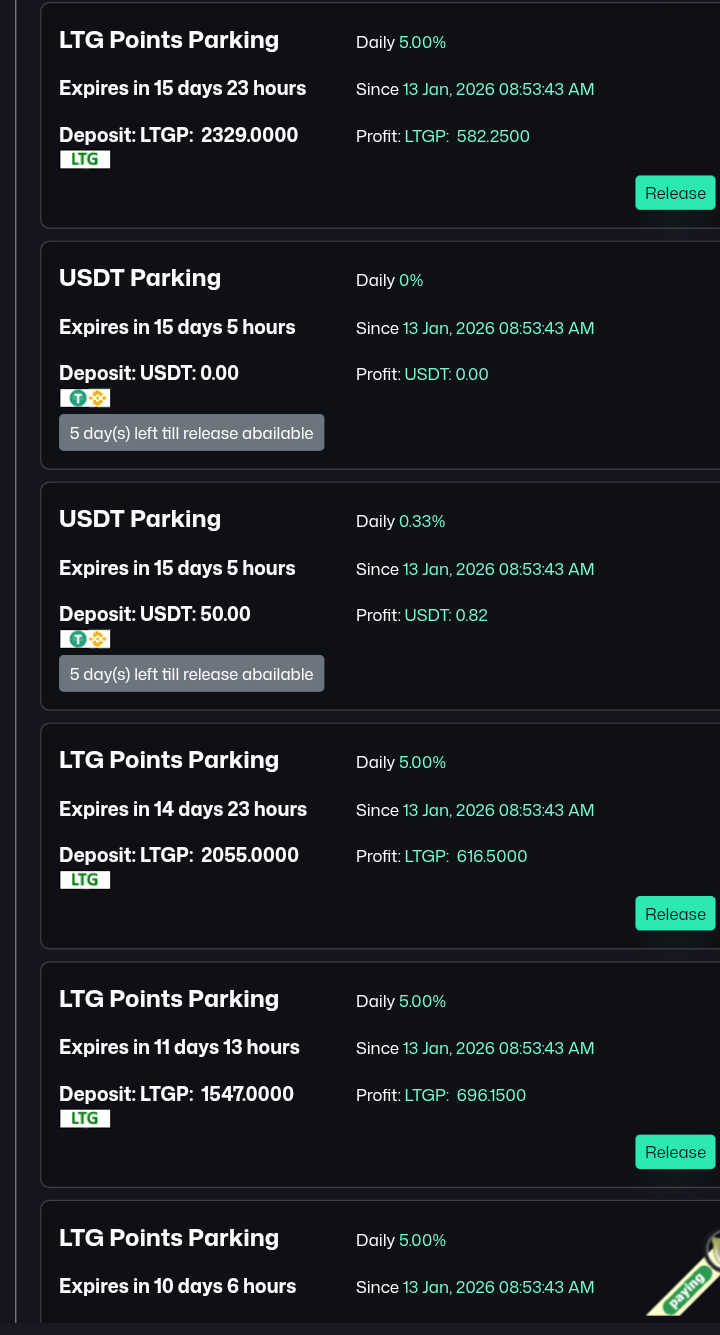Release the 2329.0000 LTGP deposit
This screenshot has height=1335, width=720.
(675, 193)
